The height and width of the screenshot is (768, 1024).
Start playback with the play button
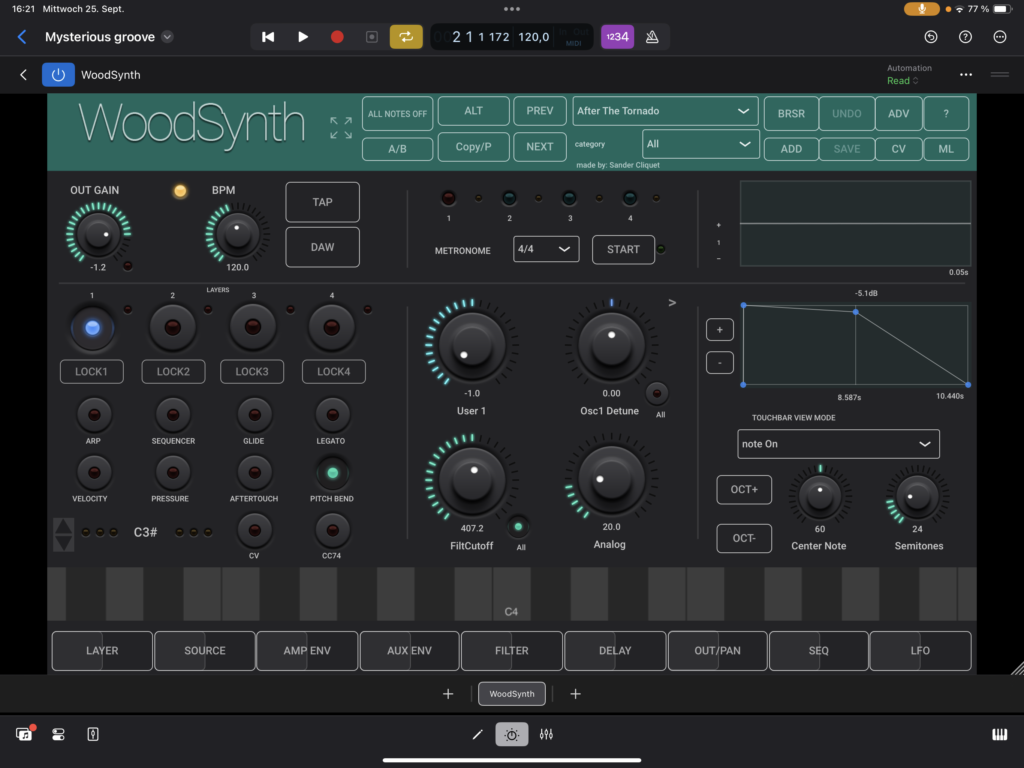(302, 37)
